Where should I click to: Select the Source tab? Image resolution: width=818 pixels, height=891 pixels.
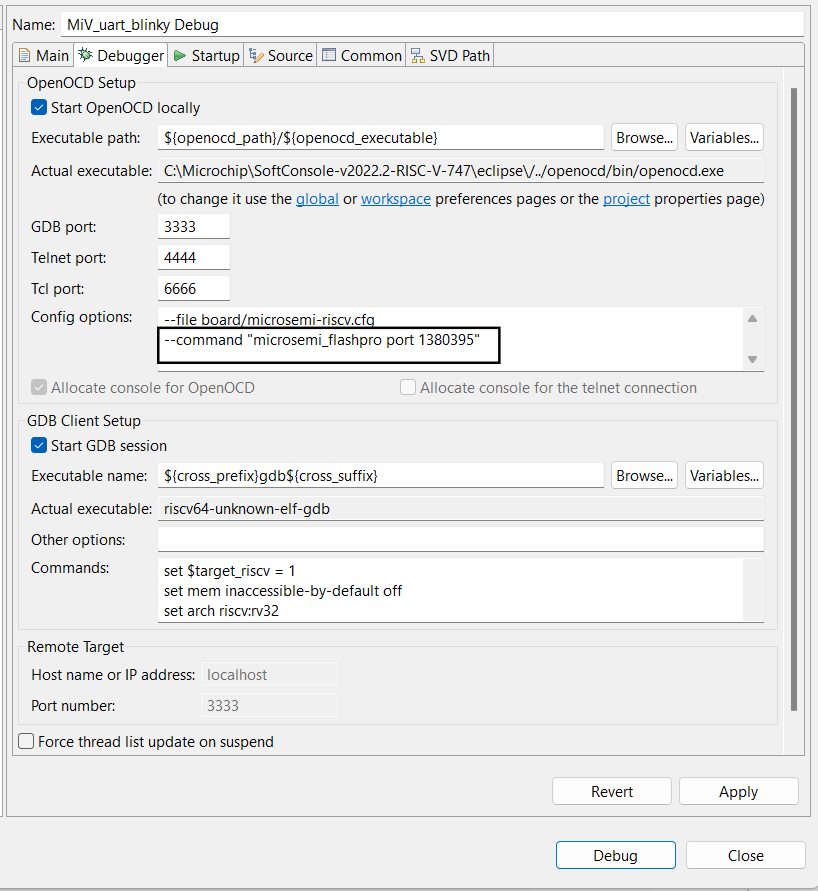coord(281,56)
